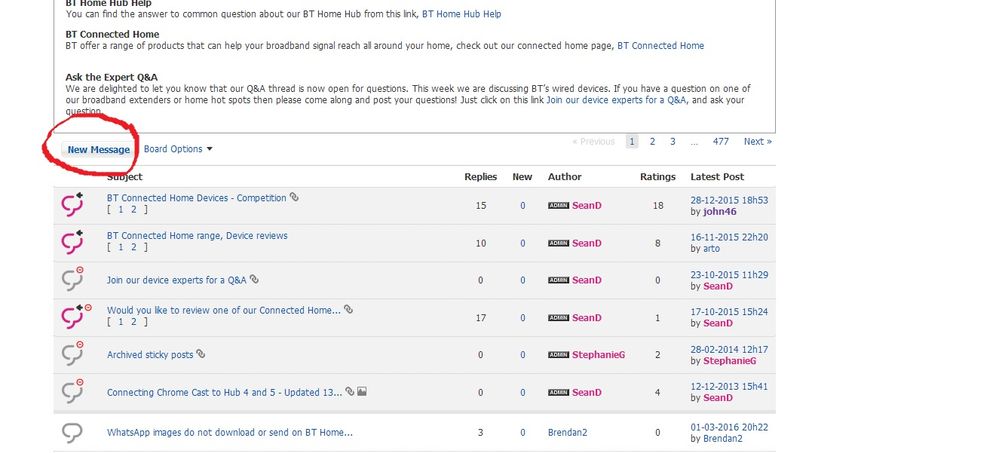The width and height of the screenshot is (999, 453).
Task: Click New count 0 in Competition row
Action: click(x=522, y=206)
